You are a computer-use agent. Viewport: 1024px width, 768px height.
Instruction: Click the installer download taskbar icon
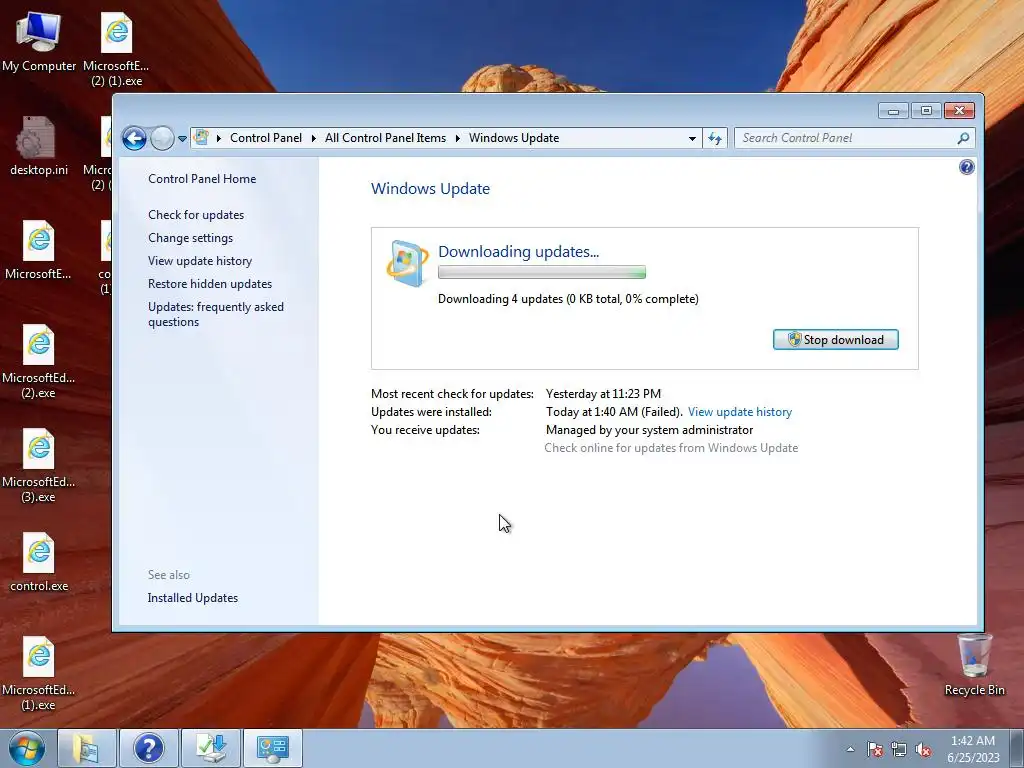click(211, 748)
